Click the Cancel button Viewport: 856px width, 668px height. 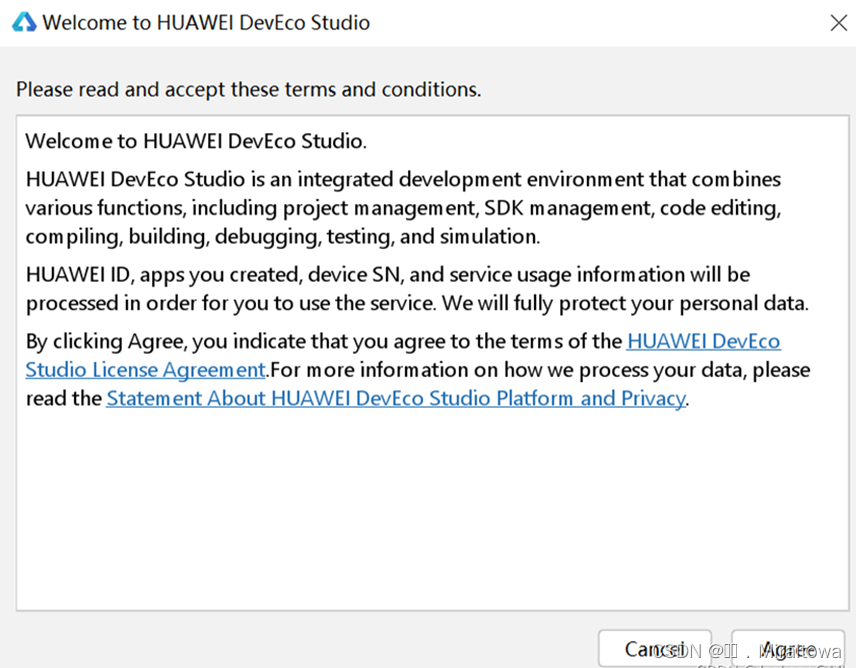pyautogui.click(x=655, y=648)
